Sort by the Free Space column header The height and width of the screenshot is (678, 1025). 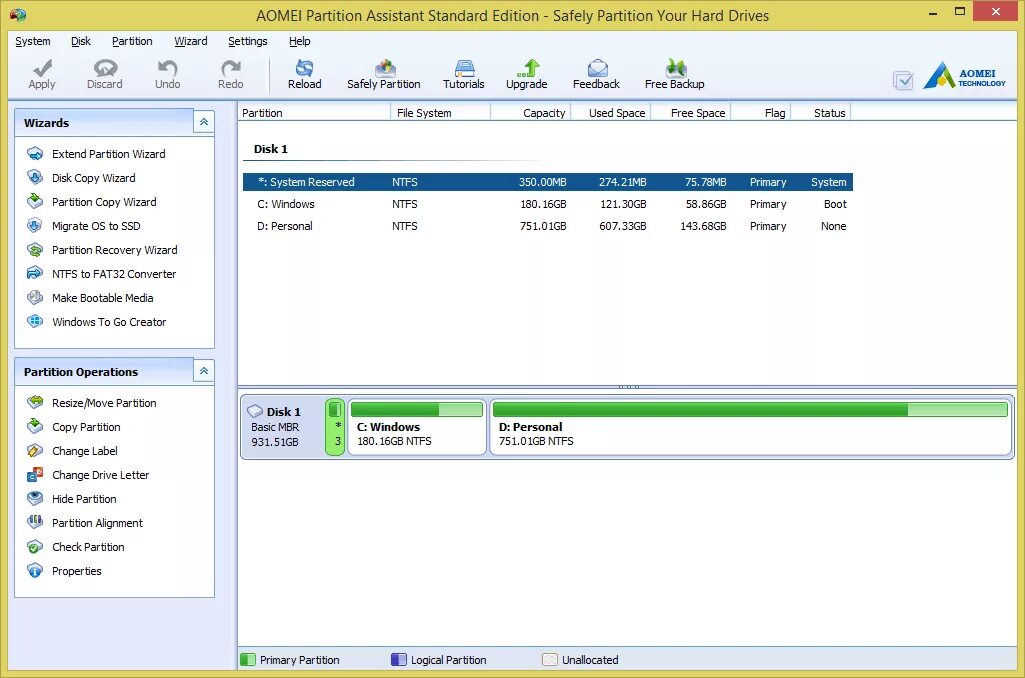(691, 112)
